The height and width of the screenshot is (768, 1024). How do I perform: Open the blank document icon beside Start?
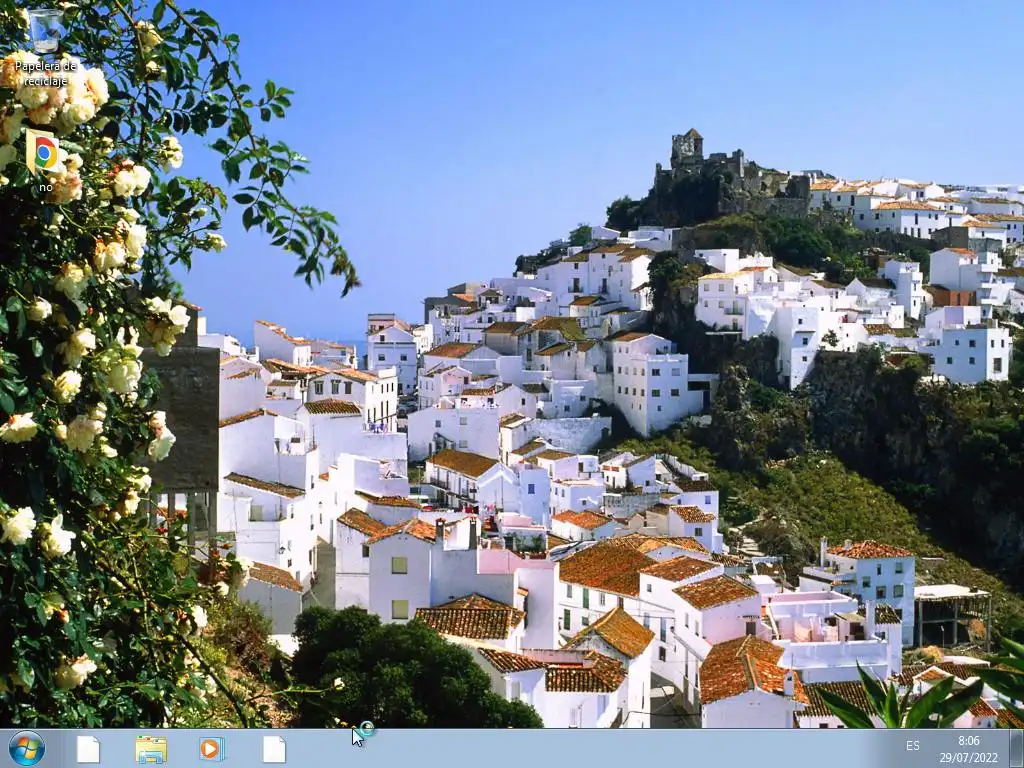[88, 749]
